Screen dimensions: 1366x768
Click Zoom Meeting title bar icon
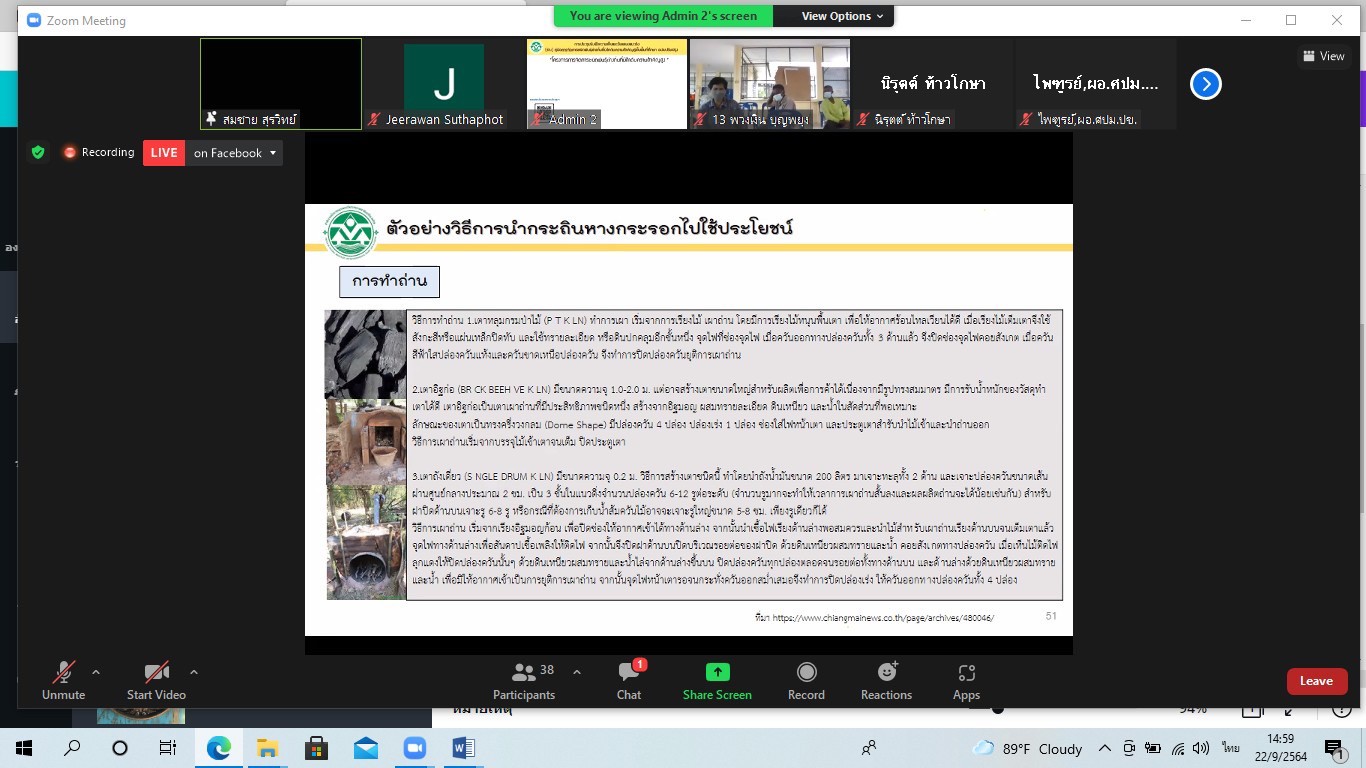click(34, 20)
